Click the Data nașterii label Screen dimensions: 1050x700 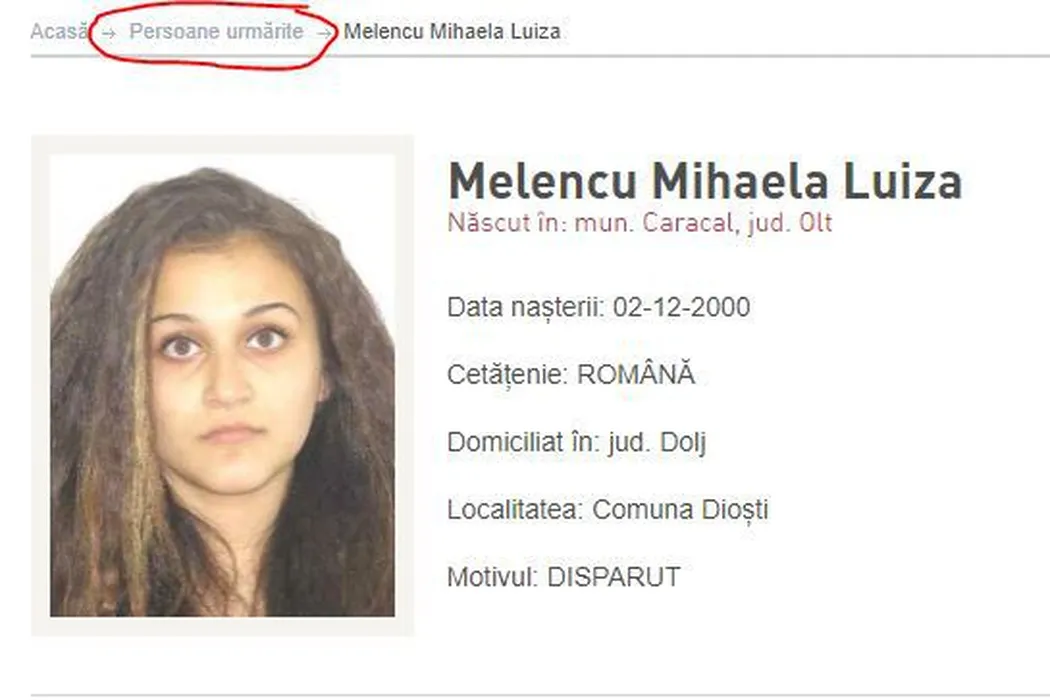tap(526, 307)
